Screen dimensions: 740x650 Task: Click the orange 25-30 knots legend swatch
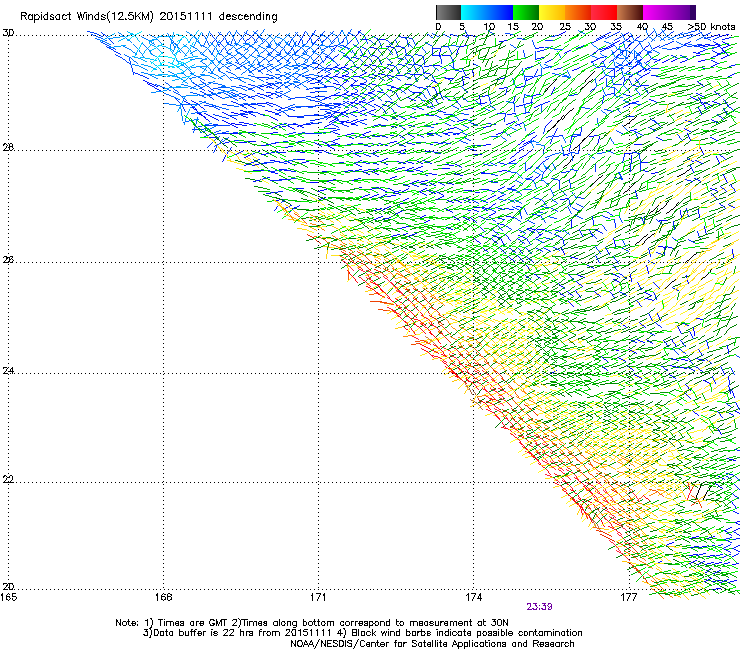(x=578, y=12)
